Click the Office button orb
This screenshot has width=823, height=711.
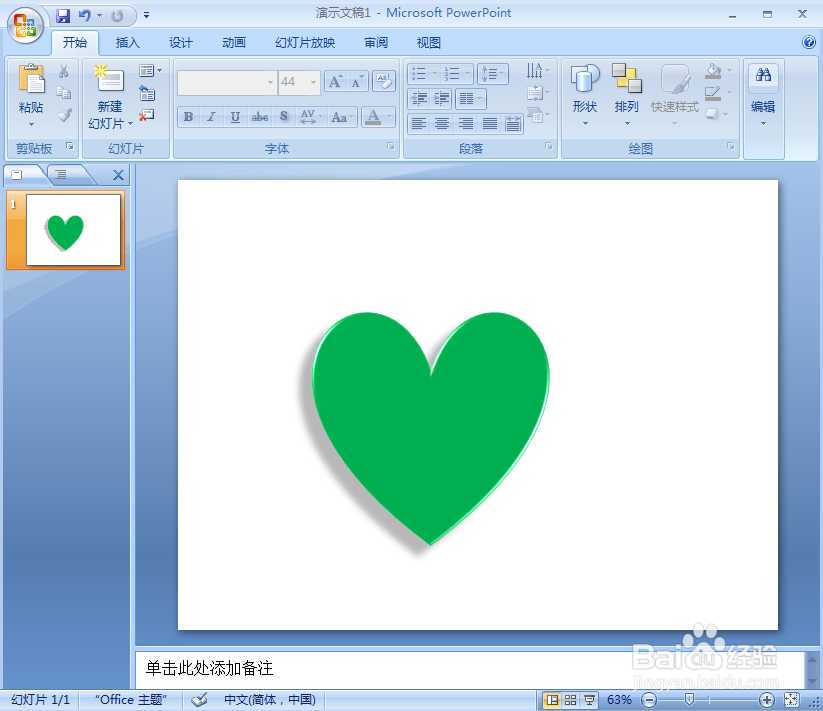25,25
